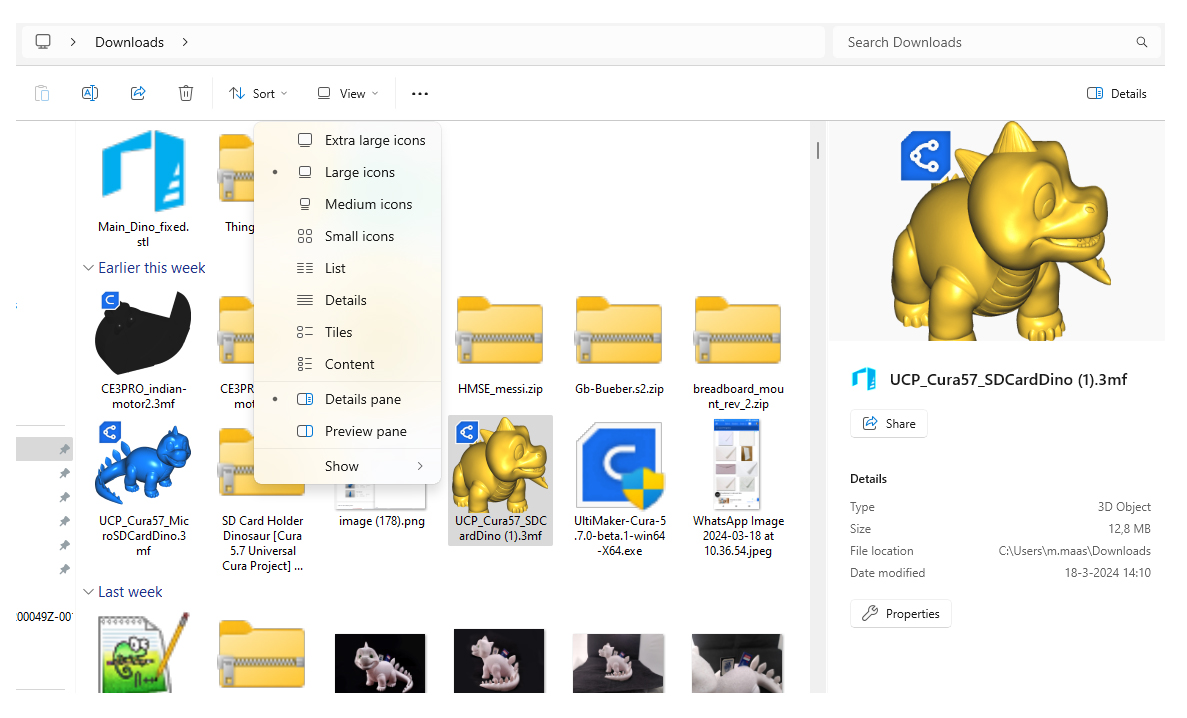1187x718 pixels.
Task: Open the See more (three dots) menu
Action: pyautogui.click(x=419, y=94)
